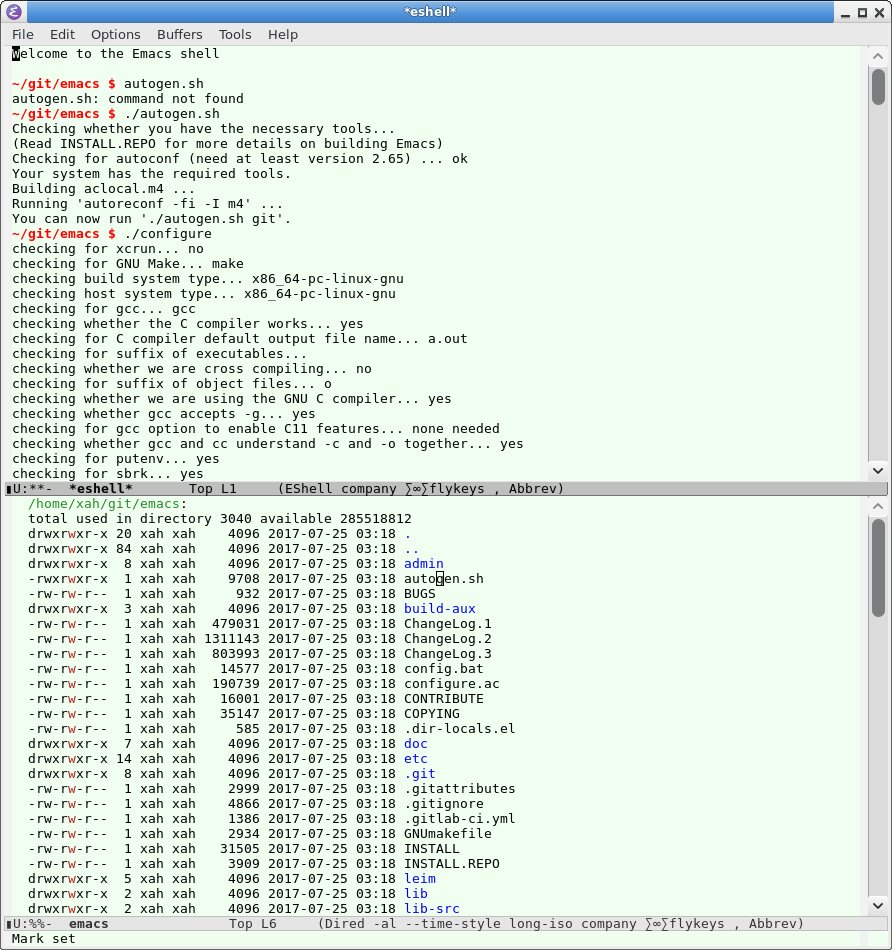Screen dimensions: 892x950
Task: Click the 'checking for sbrk... yes' line
Action: click(108, 473)
